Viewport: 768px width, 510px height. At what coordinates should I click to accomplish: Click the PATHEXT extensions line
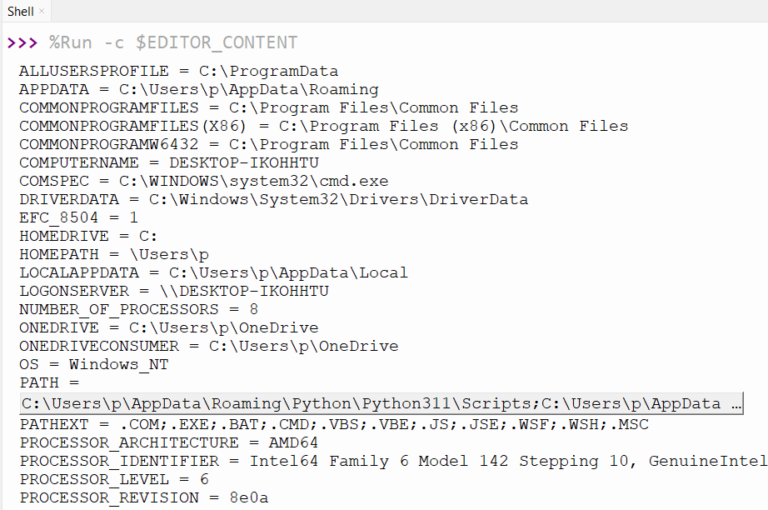point(333,424)
